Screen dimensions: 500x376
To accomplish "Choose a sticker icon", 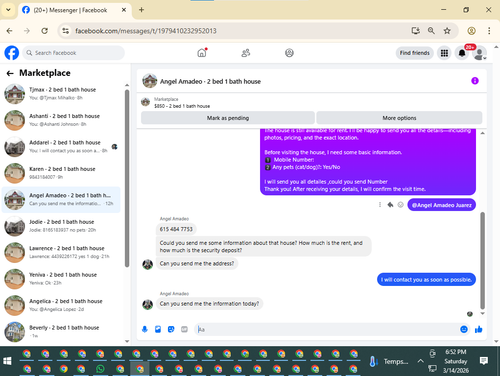I will click(171, 329).
